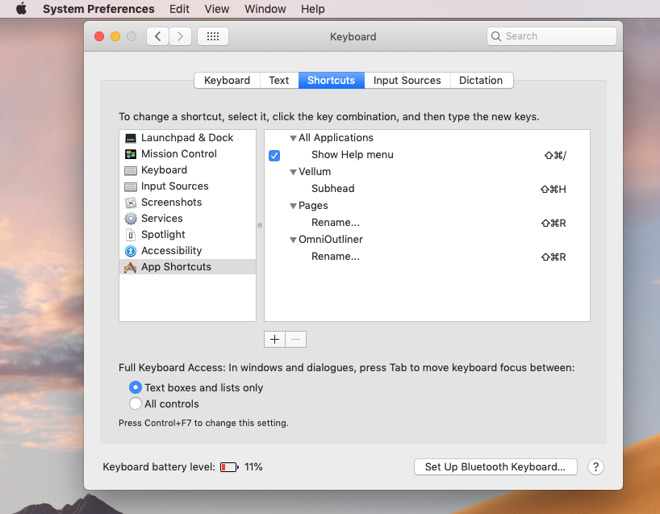Toggle the Show Help menu checkbox
This screenshot has height=514, width=660.
click(274, 155)
